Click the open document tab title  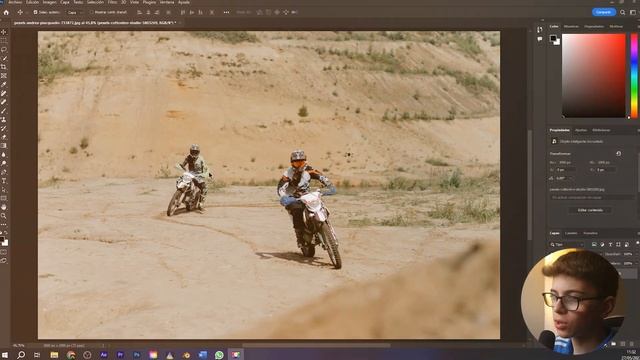click(x=95, y=23)
